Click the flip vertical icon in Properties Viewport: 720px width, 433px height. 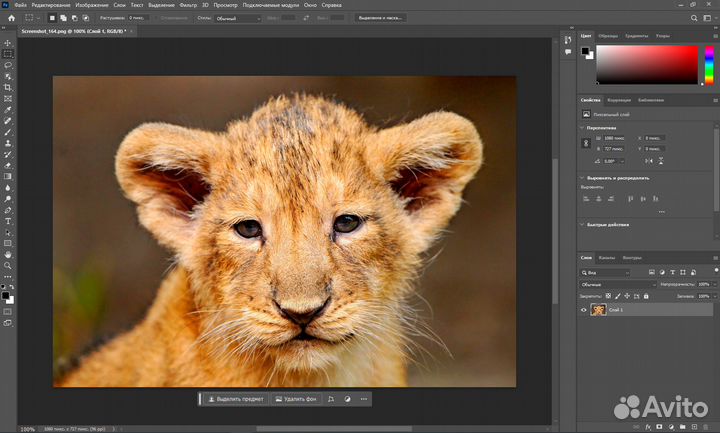661,161
